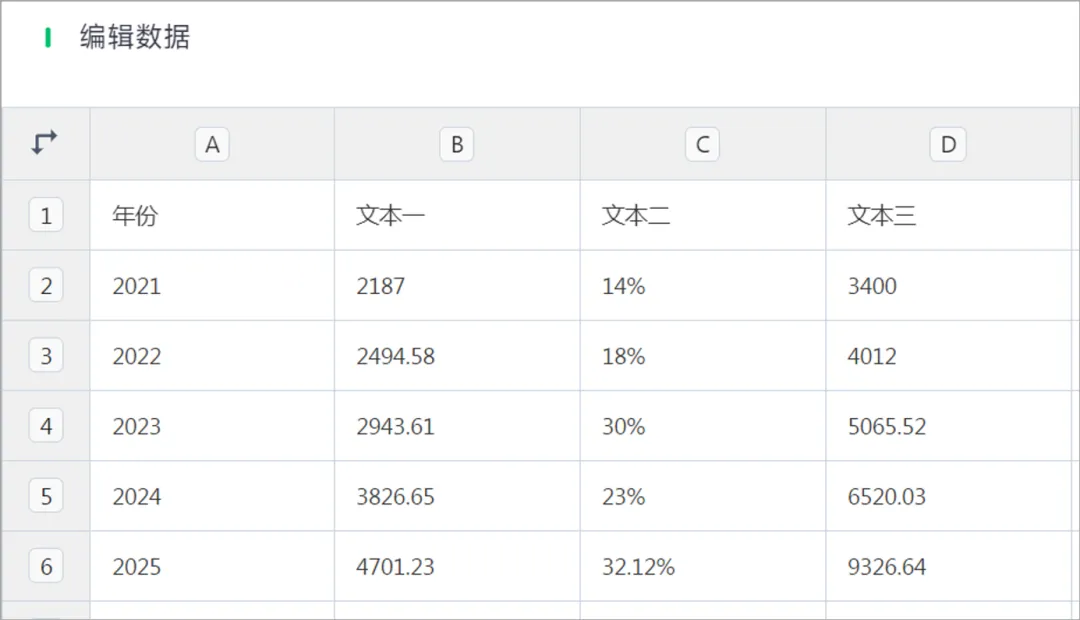Select row 4 header
Viewport: 1080px width, 620px height.
coord(46,426)
